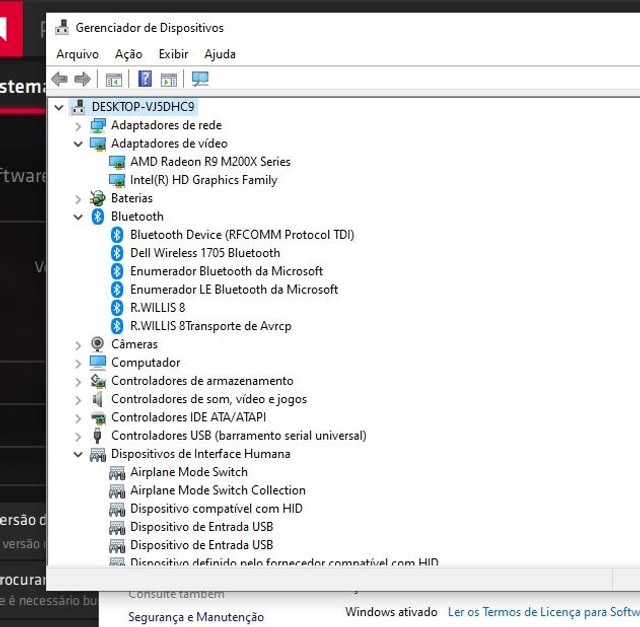The height and width of the screenshot is (627, 640).
Task: Select R.WILLIS 8Transporte de Avrcp entry
Action: coord(211,326)
